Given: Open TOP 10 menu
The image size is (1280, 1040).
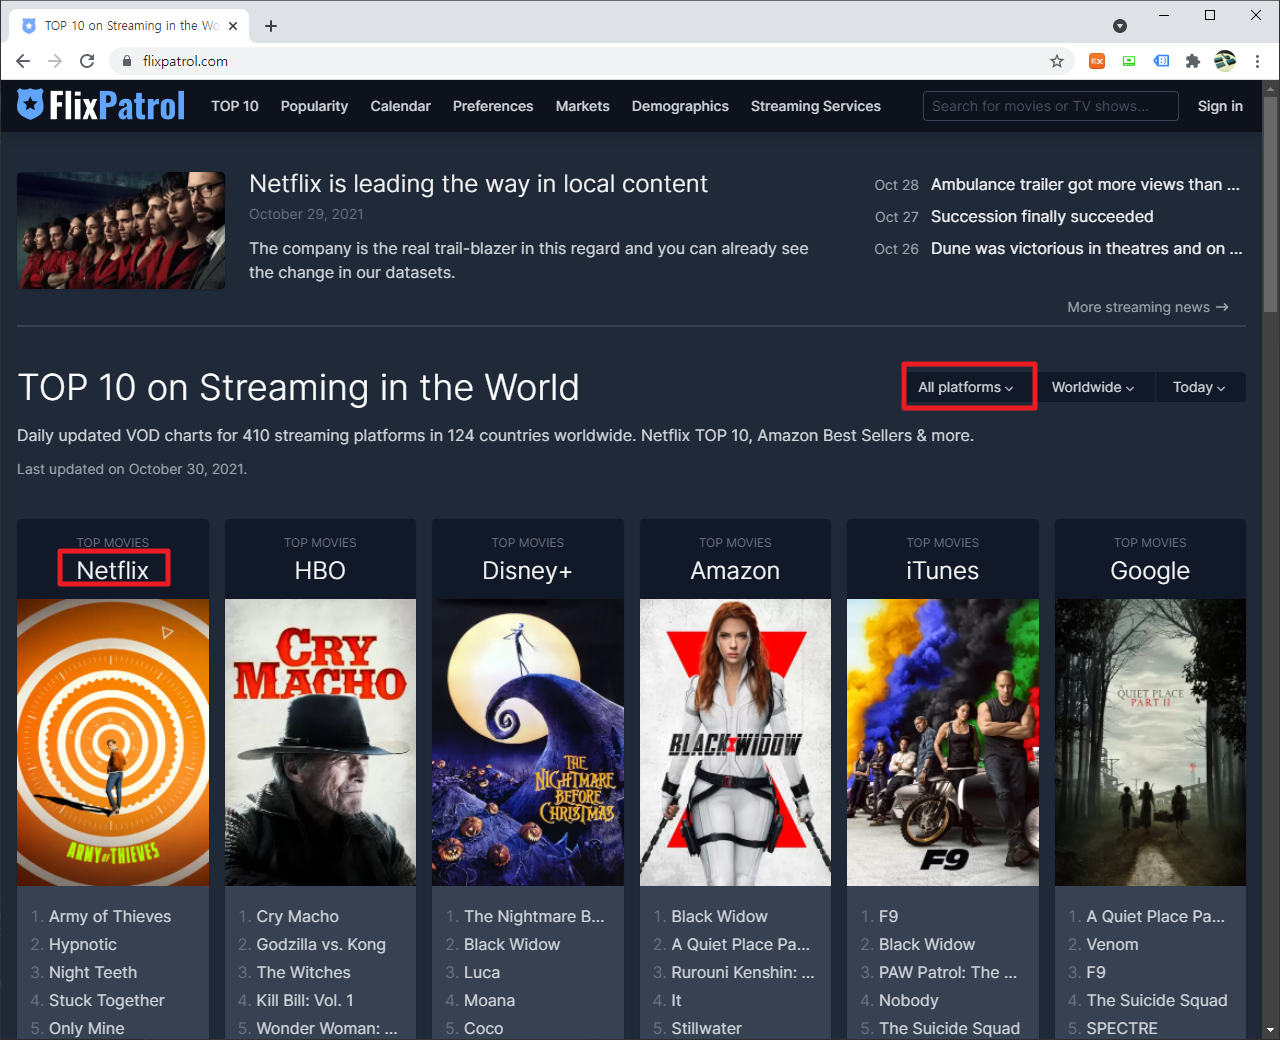Looking at the screenshot, I should point(235,106).
